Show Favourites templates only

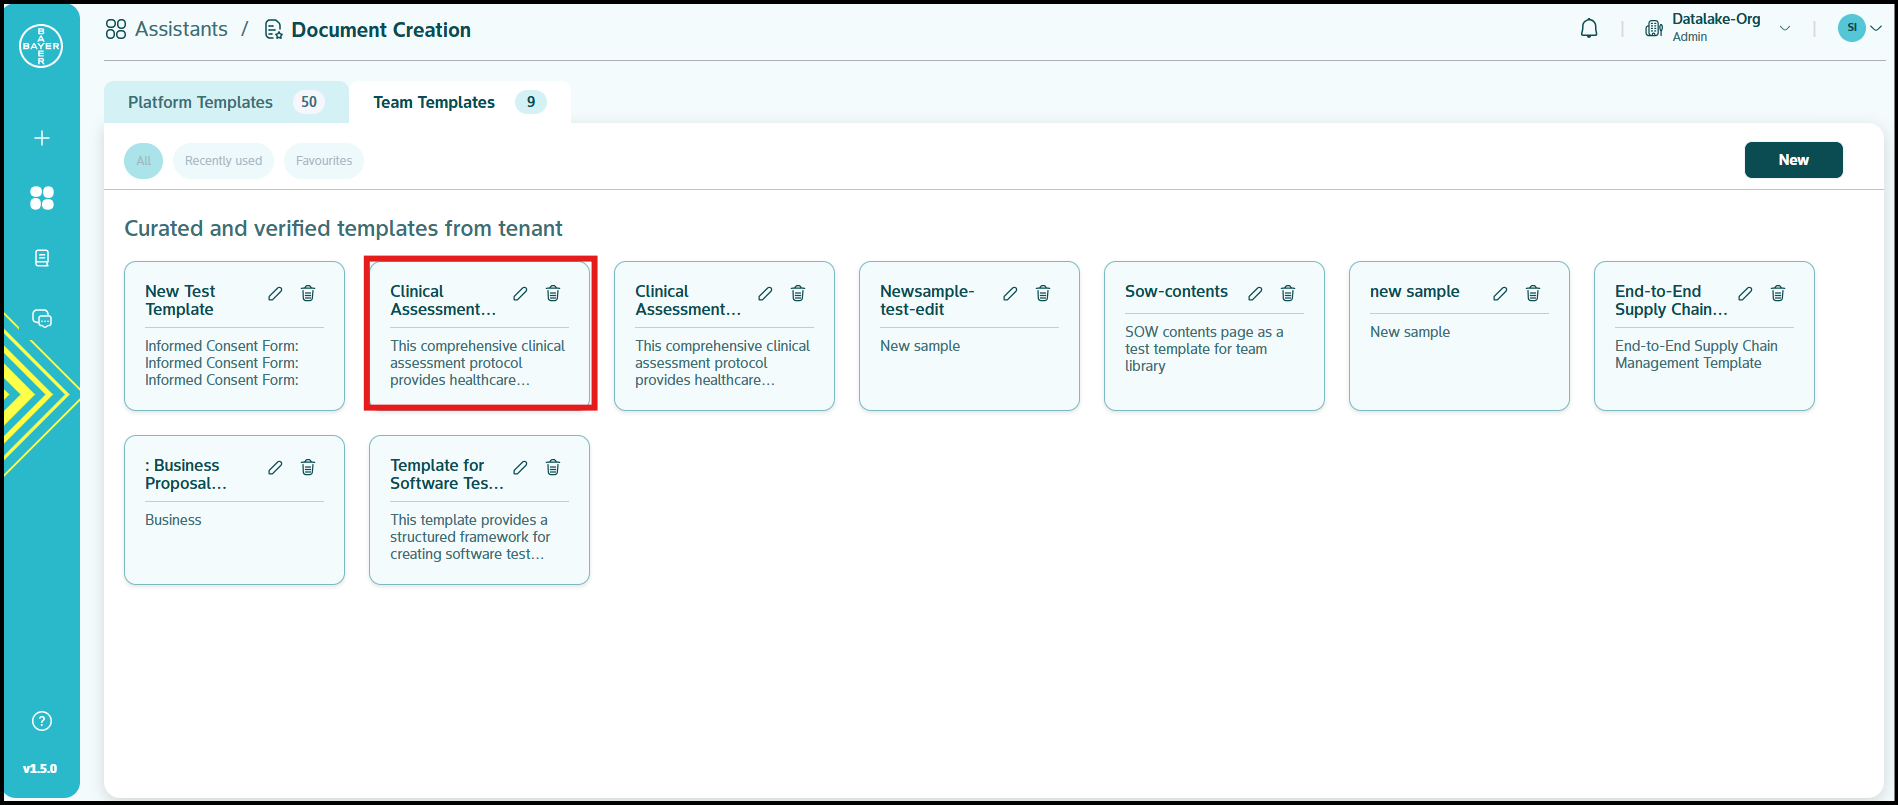(x=324, y=161)
